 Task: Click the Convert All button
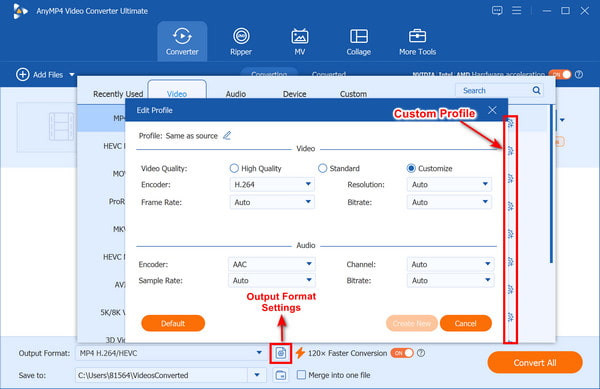click(x=535, y=363)
